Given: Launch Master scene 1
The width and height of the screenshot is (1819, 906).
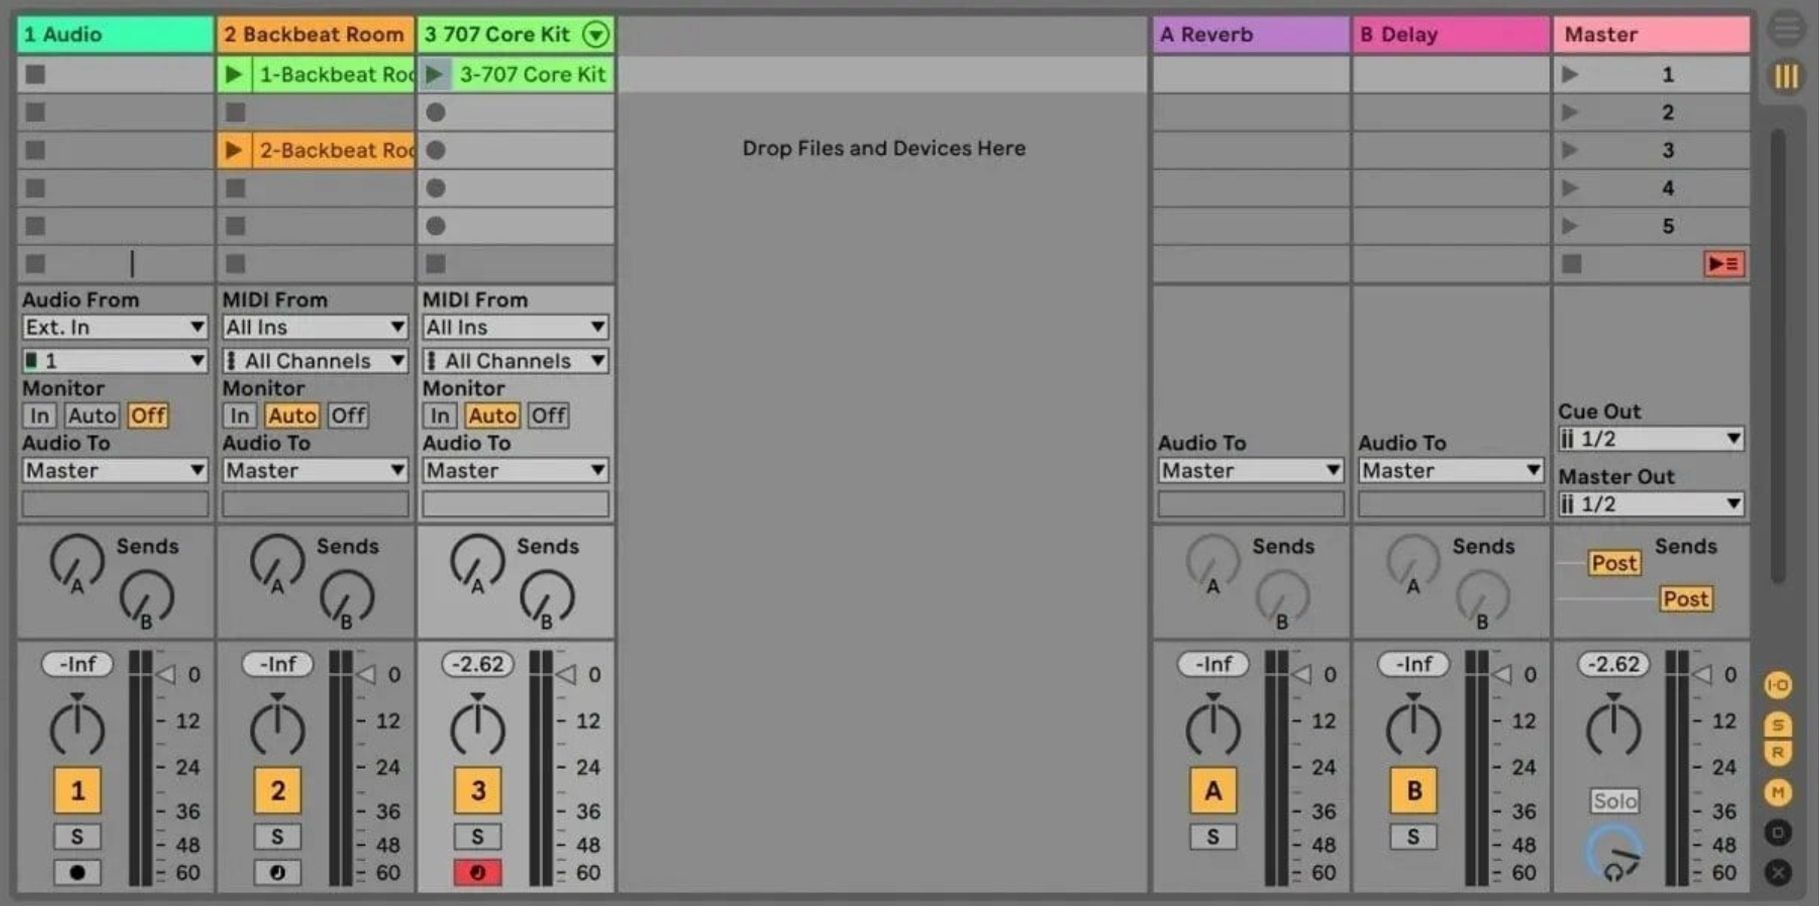Looking at the screenshot, I should click(x=1570, y=74).
